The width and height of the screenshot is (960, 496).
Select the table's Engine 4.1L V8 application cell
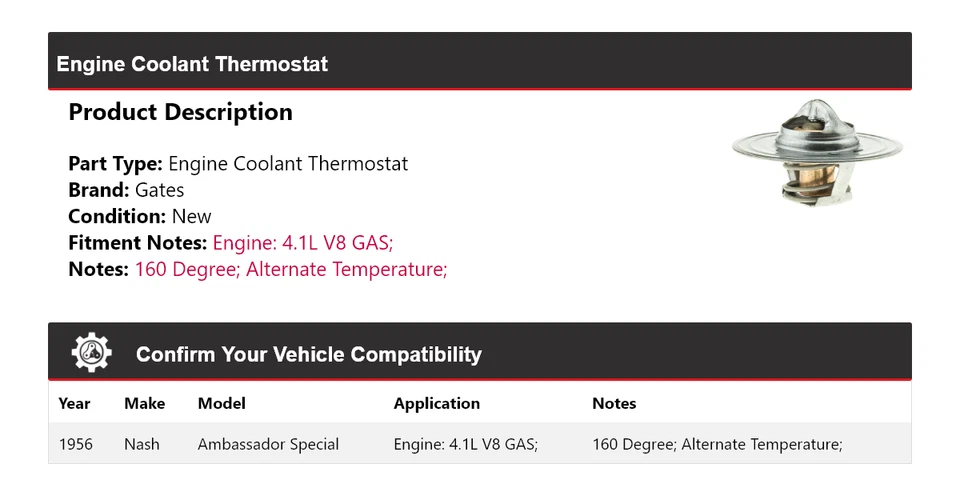click(466, 444)
